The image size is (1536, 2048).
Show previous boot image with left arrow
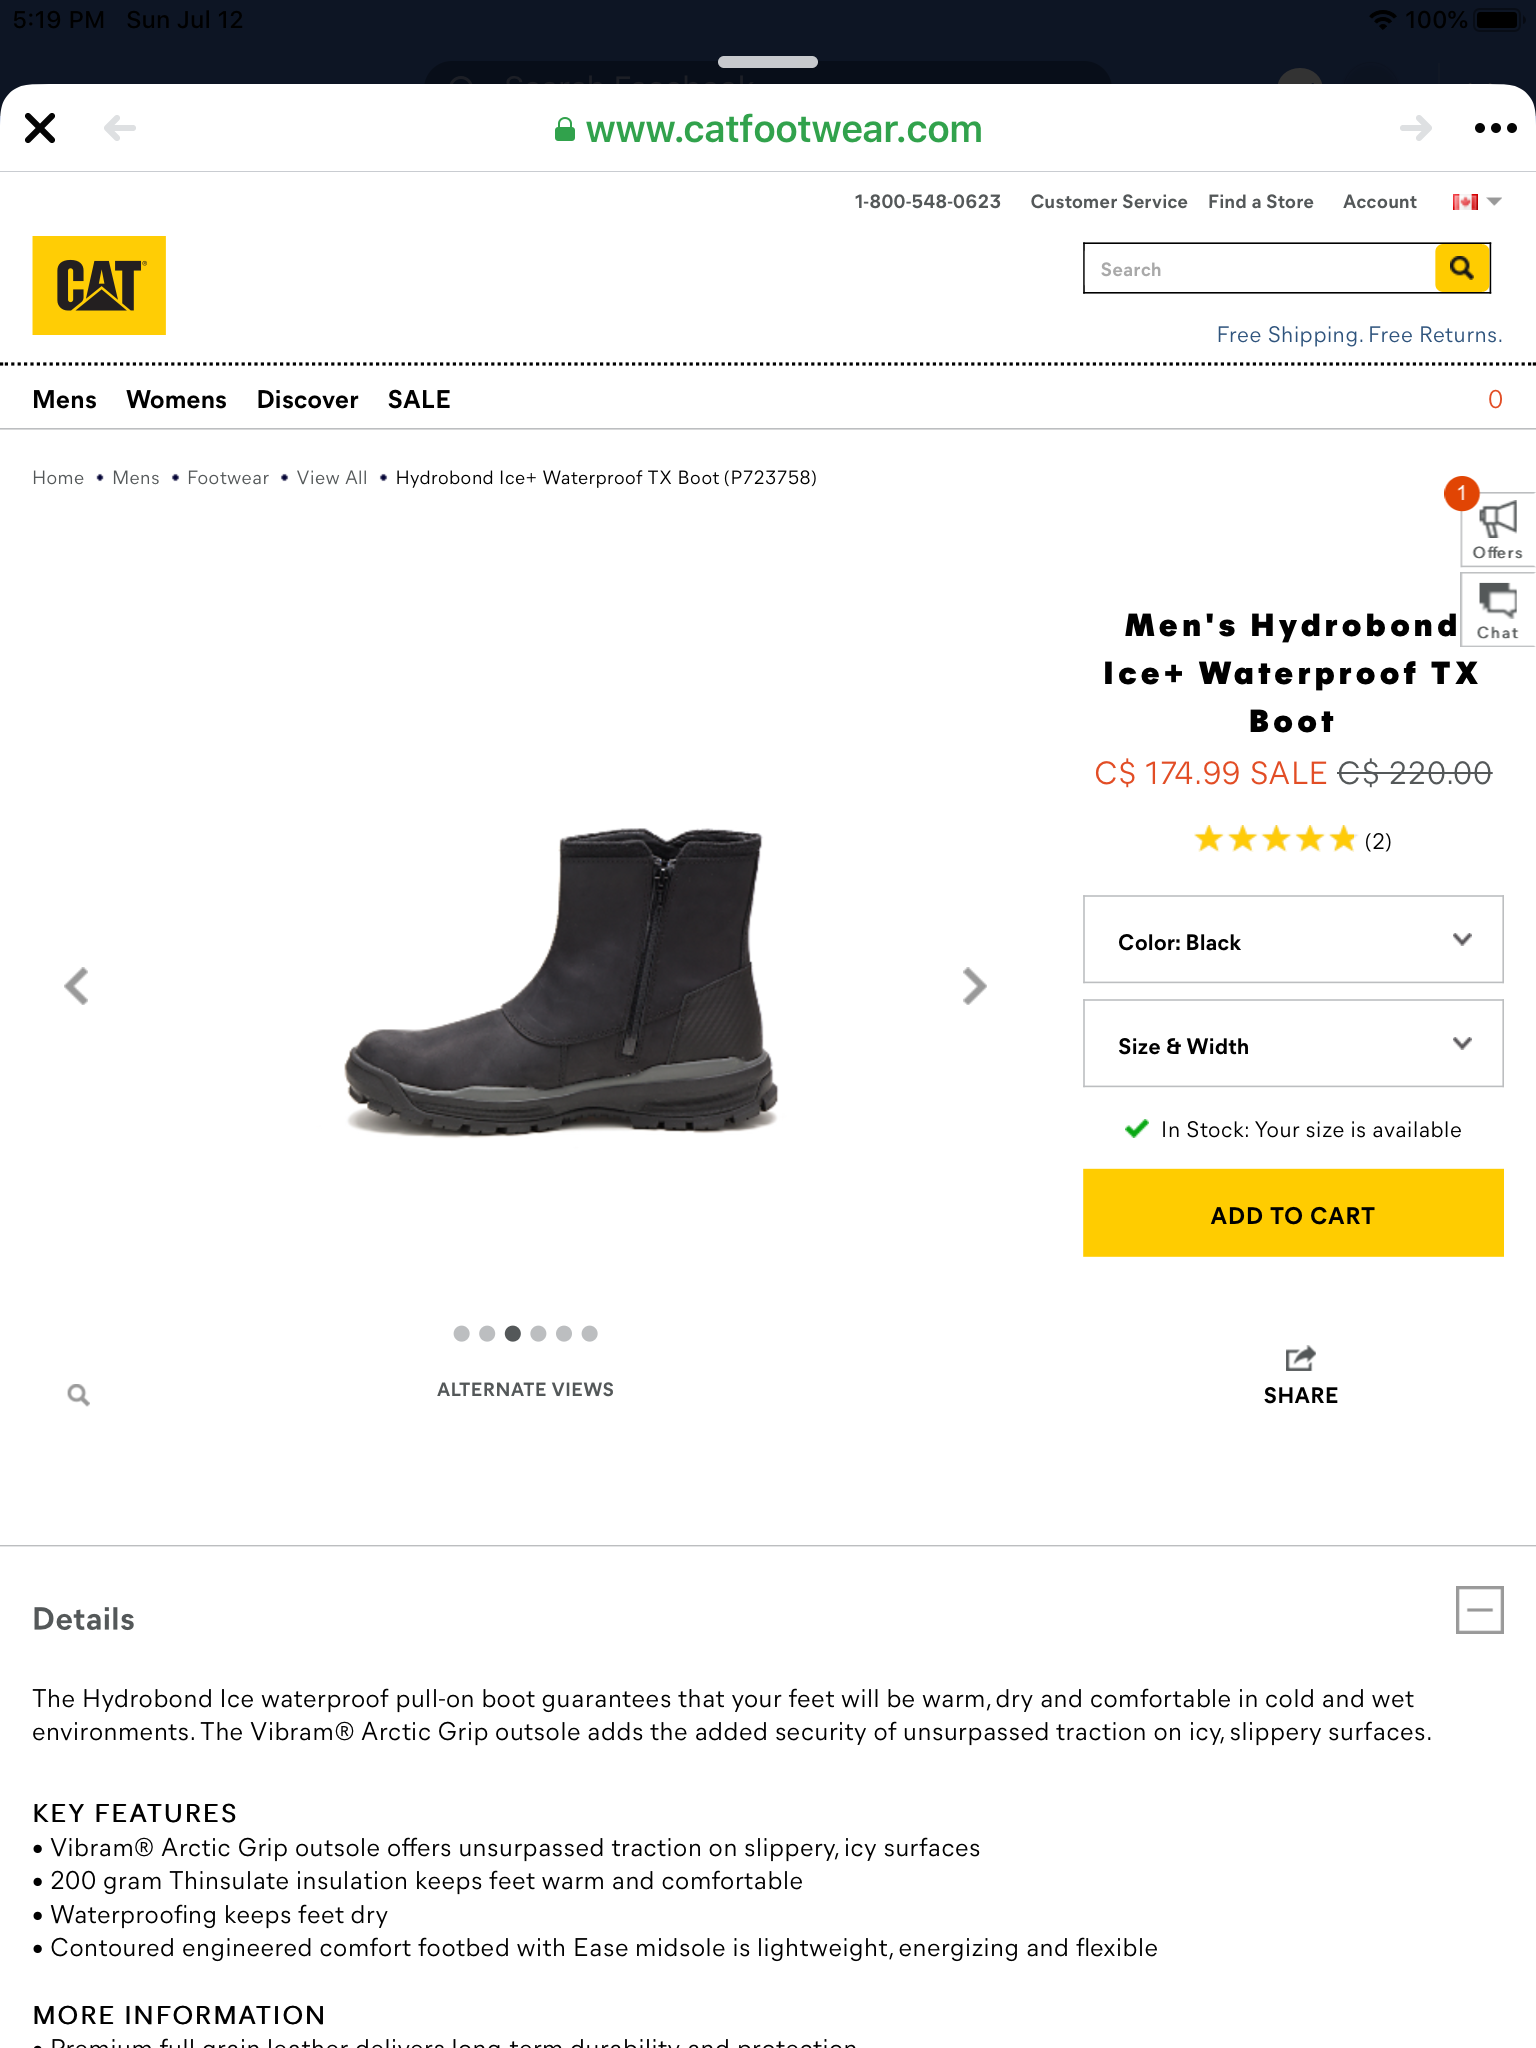[77, 986]
